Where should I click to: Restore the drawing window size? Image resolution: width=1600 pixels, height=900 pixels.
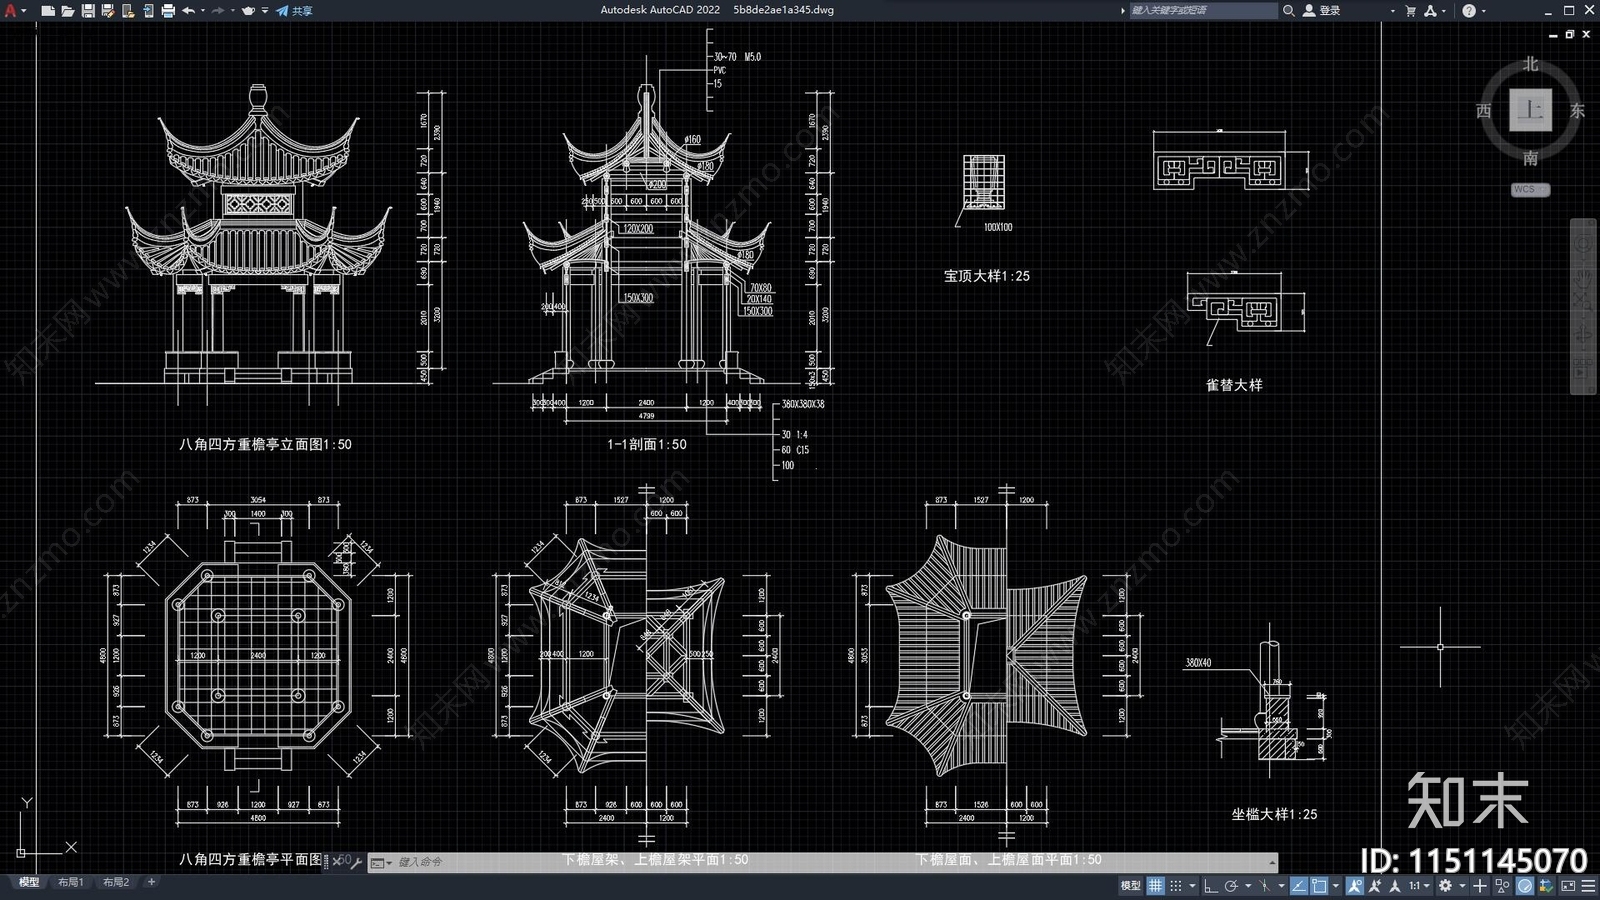click(1570, 34)
